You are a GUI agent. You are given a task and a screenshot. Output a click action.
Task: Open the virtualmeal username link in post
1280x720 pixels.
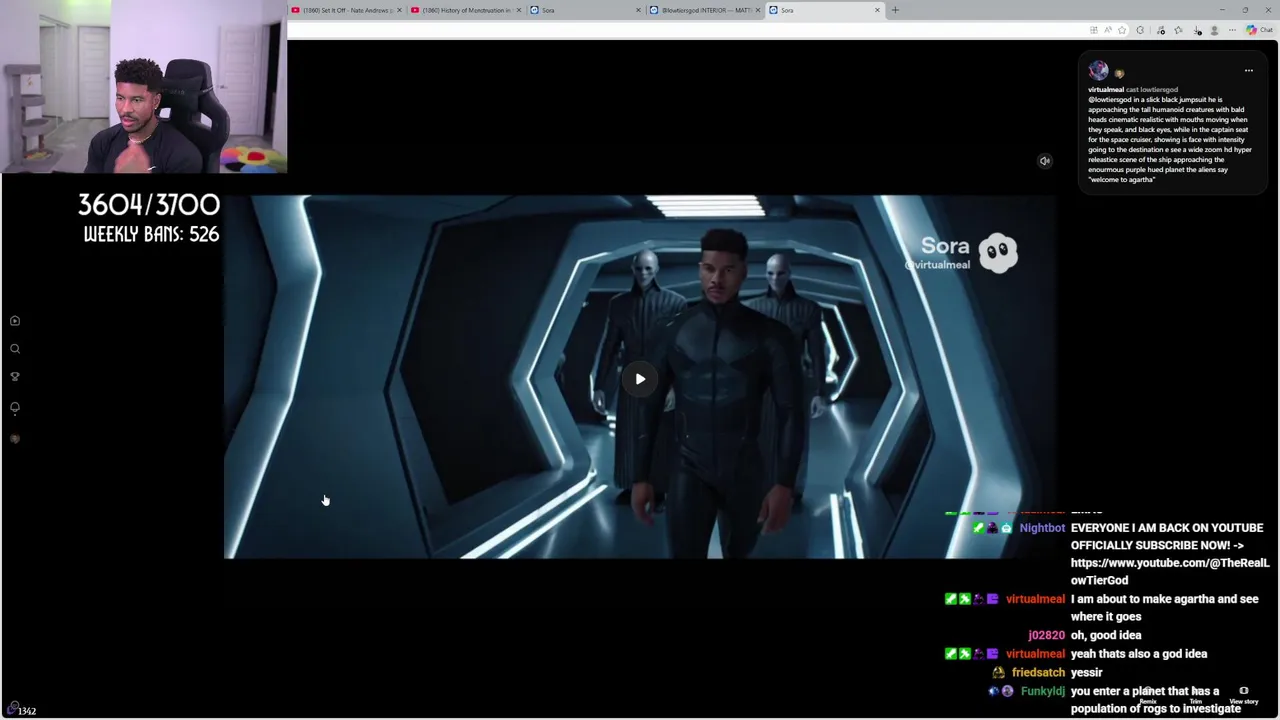pos(1106,90)
